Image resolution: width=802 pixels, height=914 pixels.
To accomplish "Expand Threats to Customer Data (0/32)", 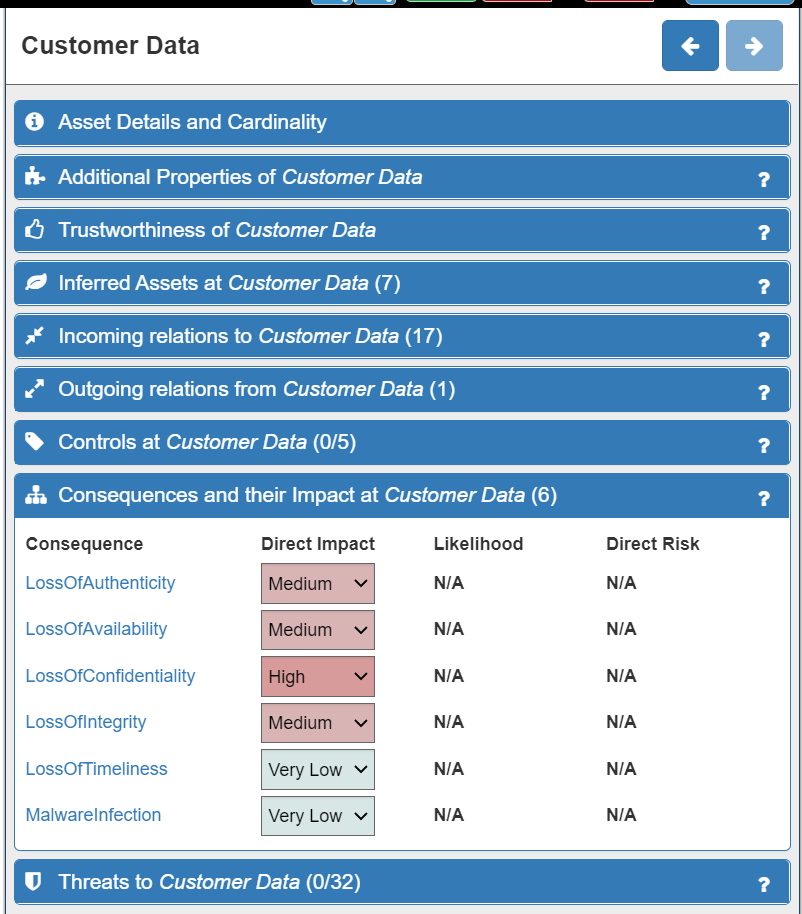I will pos(402,882).
